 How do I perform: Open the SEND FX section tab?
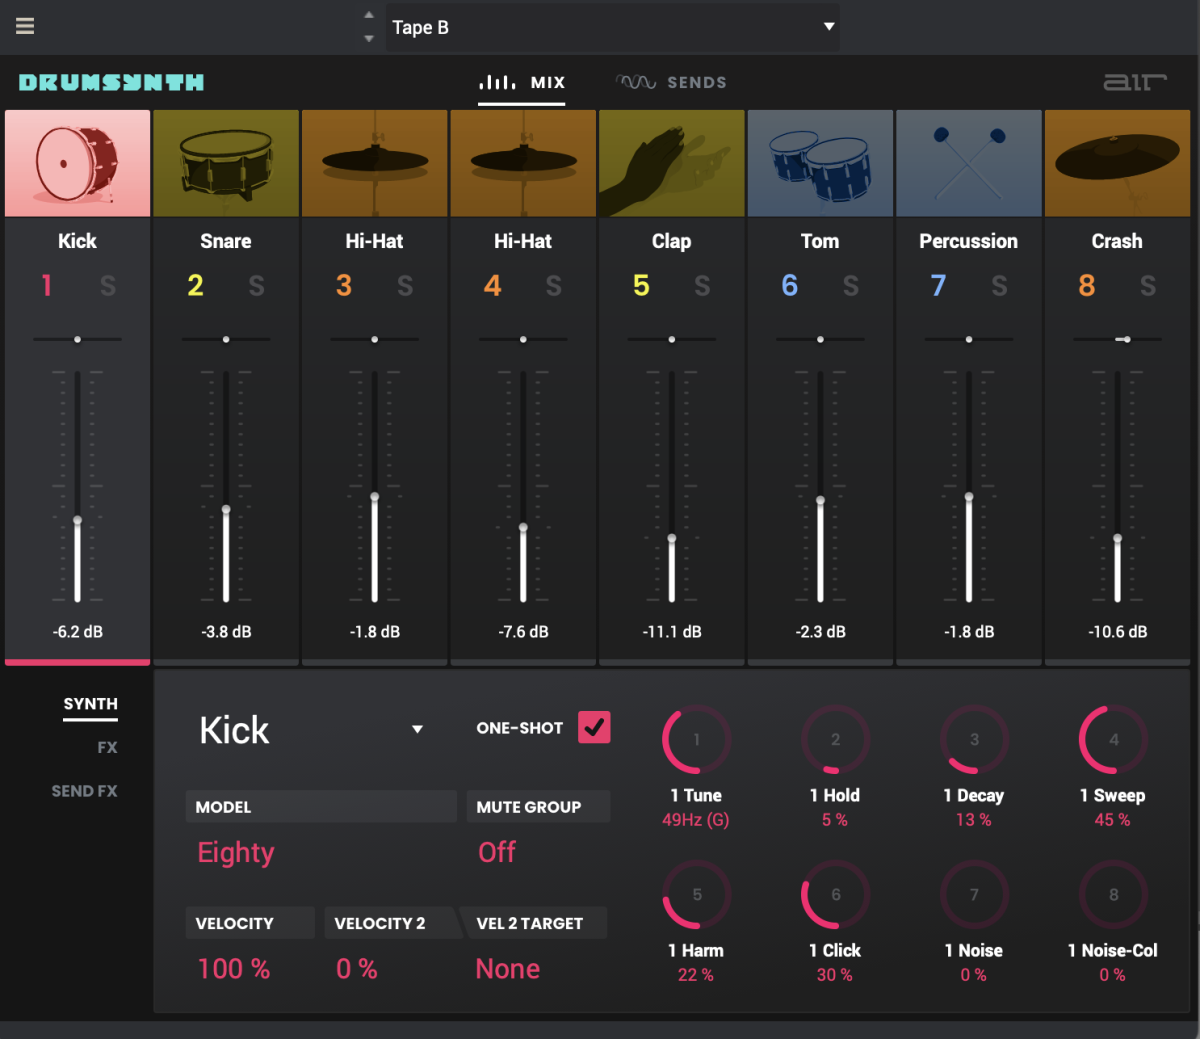tap(84, 790)
